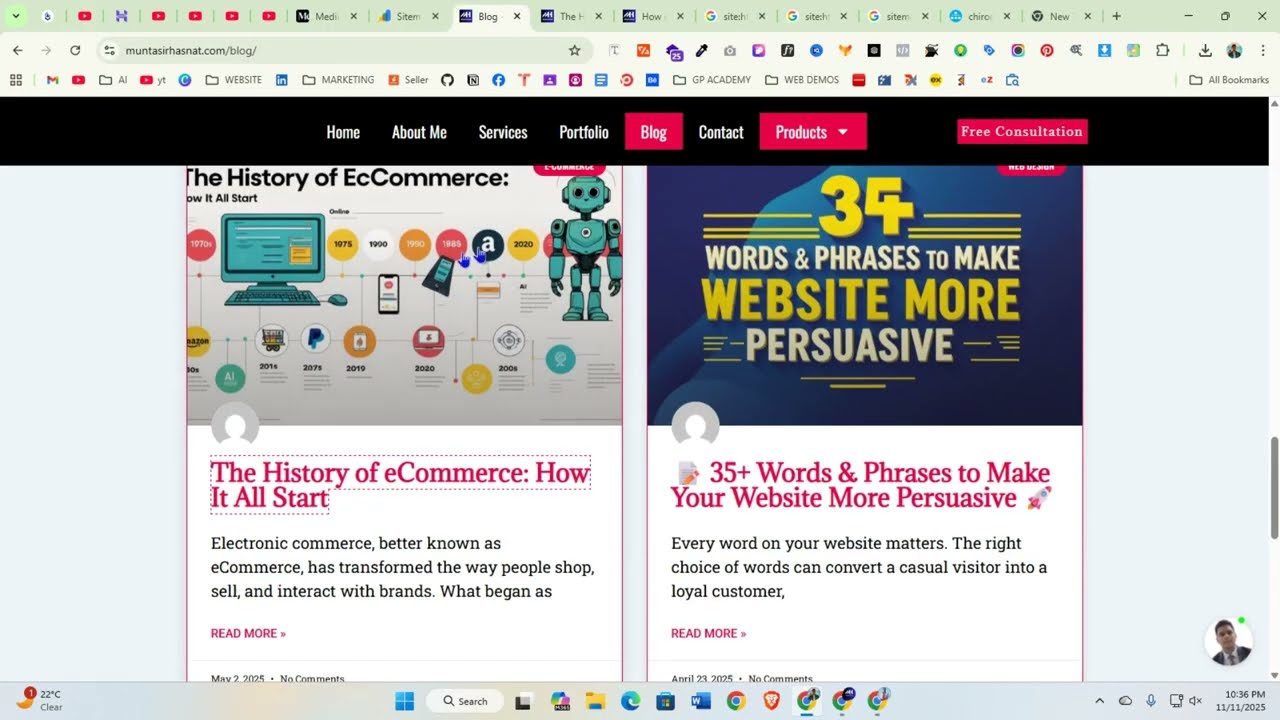Click the Pinterest extension icon
The image size is (1280, 720).
(x=1046, y=50)
